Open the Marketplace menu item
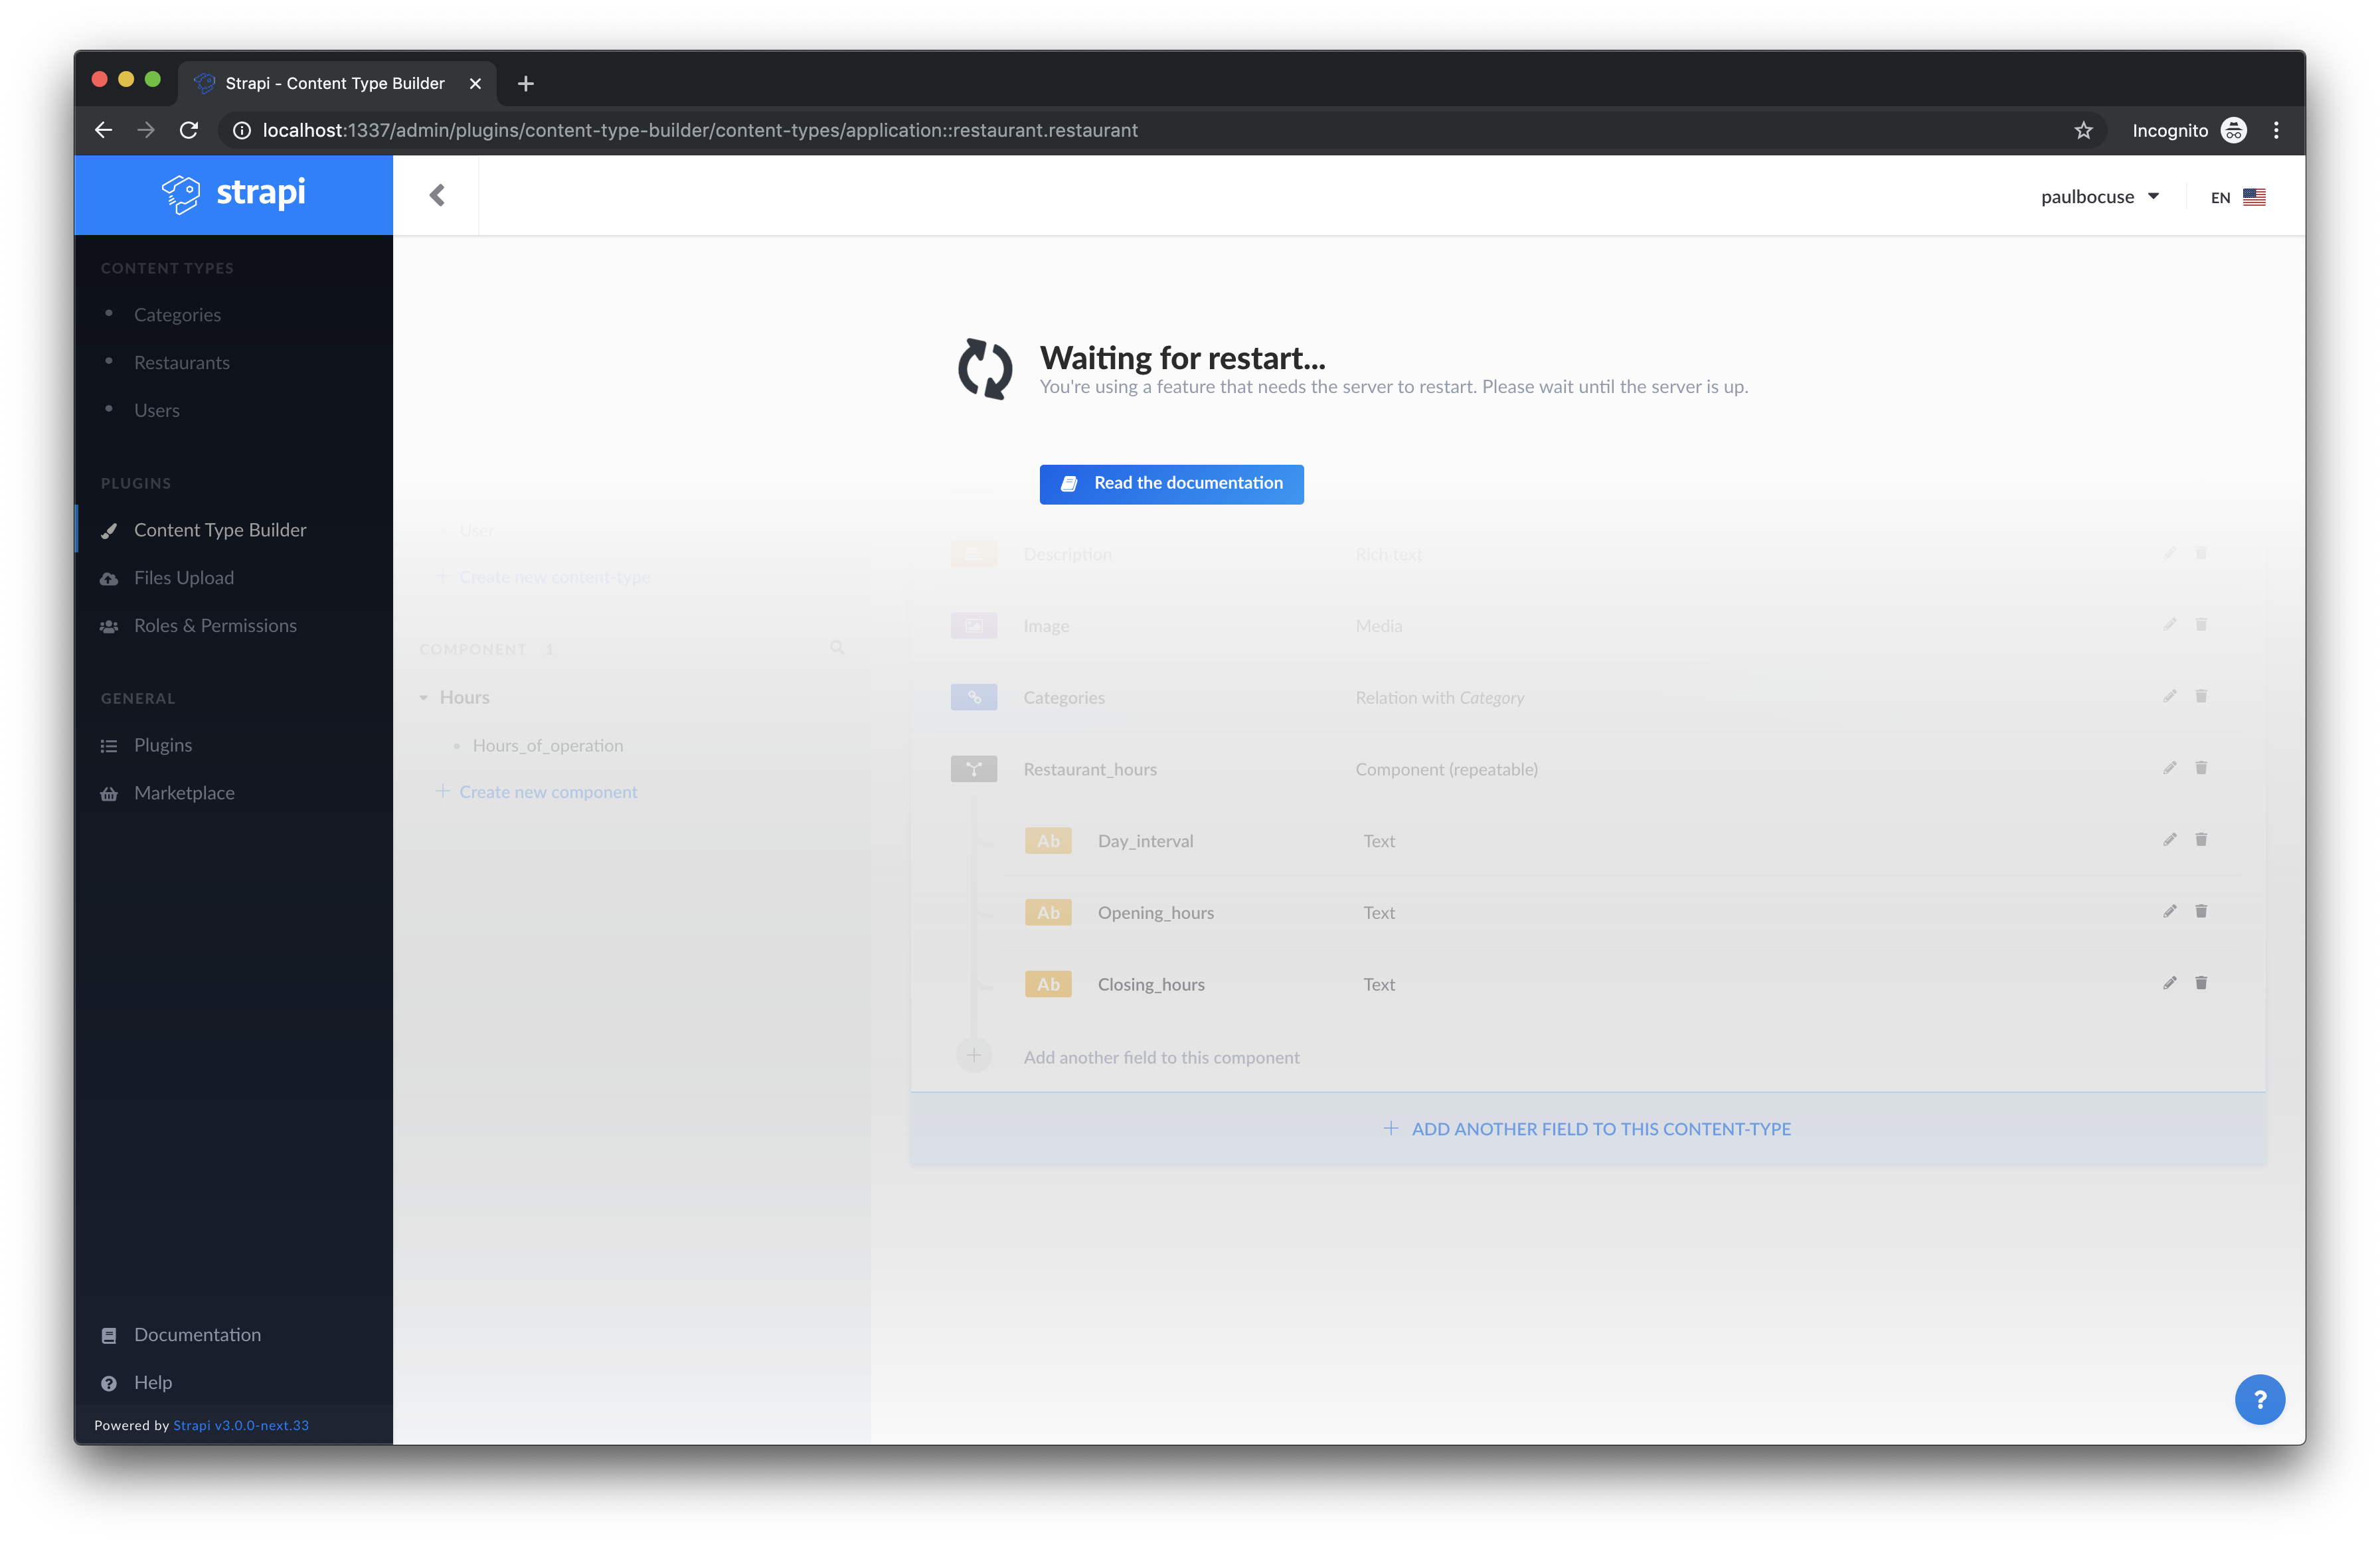Image resolution: width=2380 pixels, height=1543 pixels. (184, 793)
